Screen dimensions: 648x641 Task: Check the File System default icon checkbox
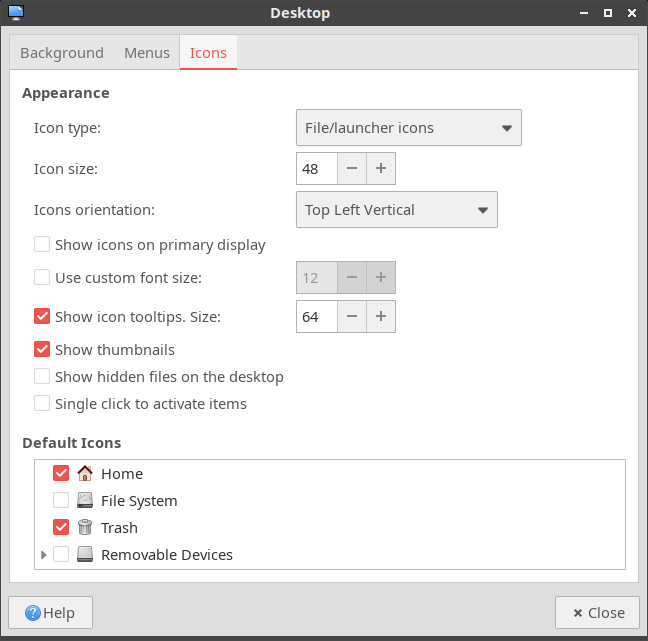tap(61, 501)
